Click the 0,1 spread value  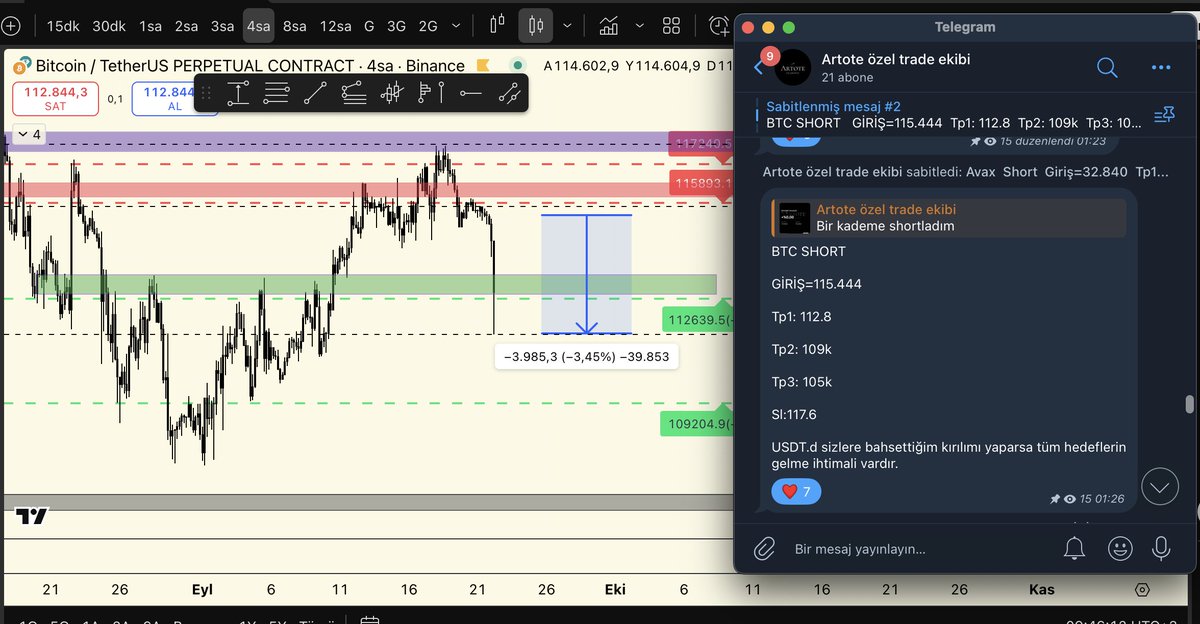tap(116, 99)
